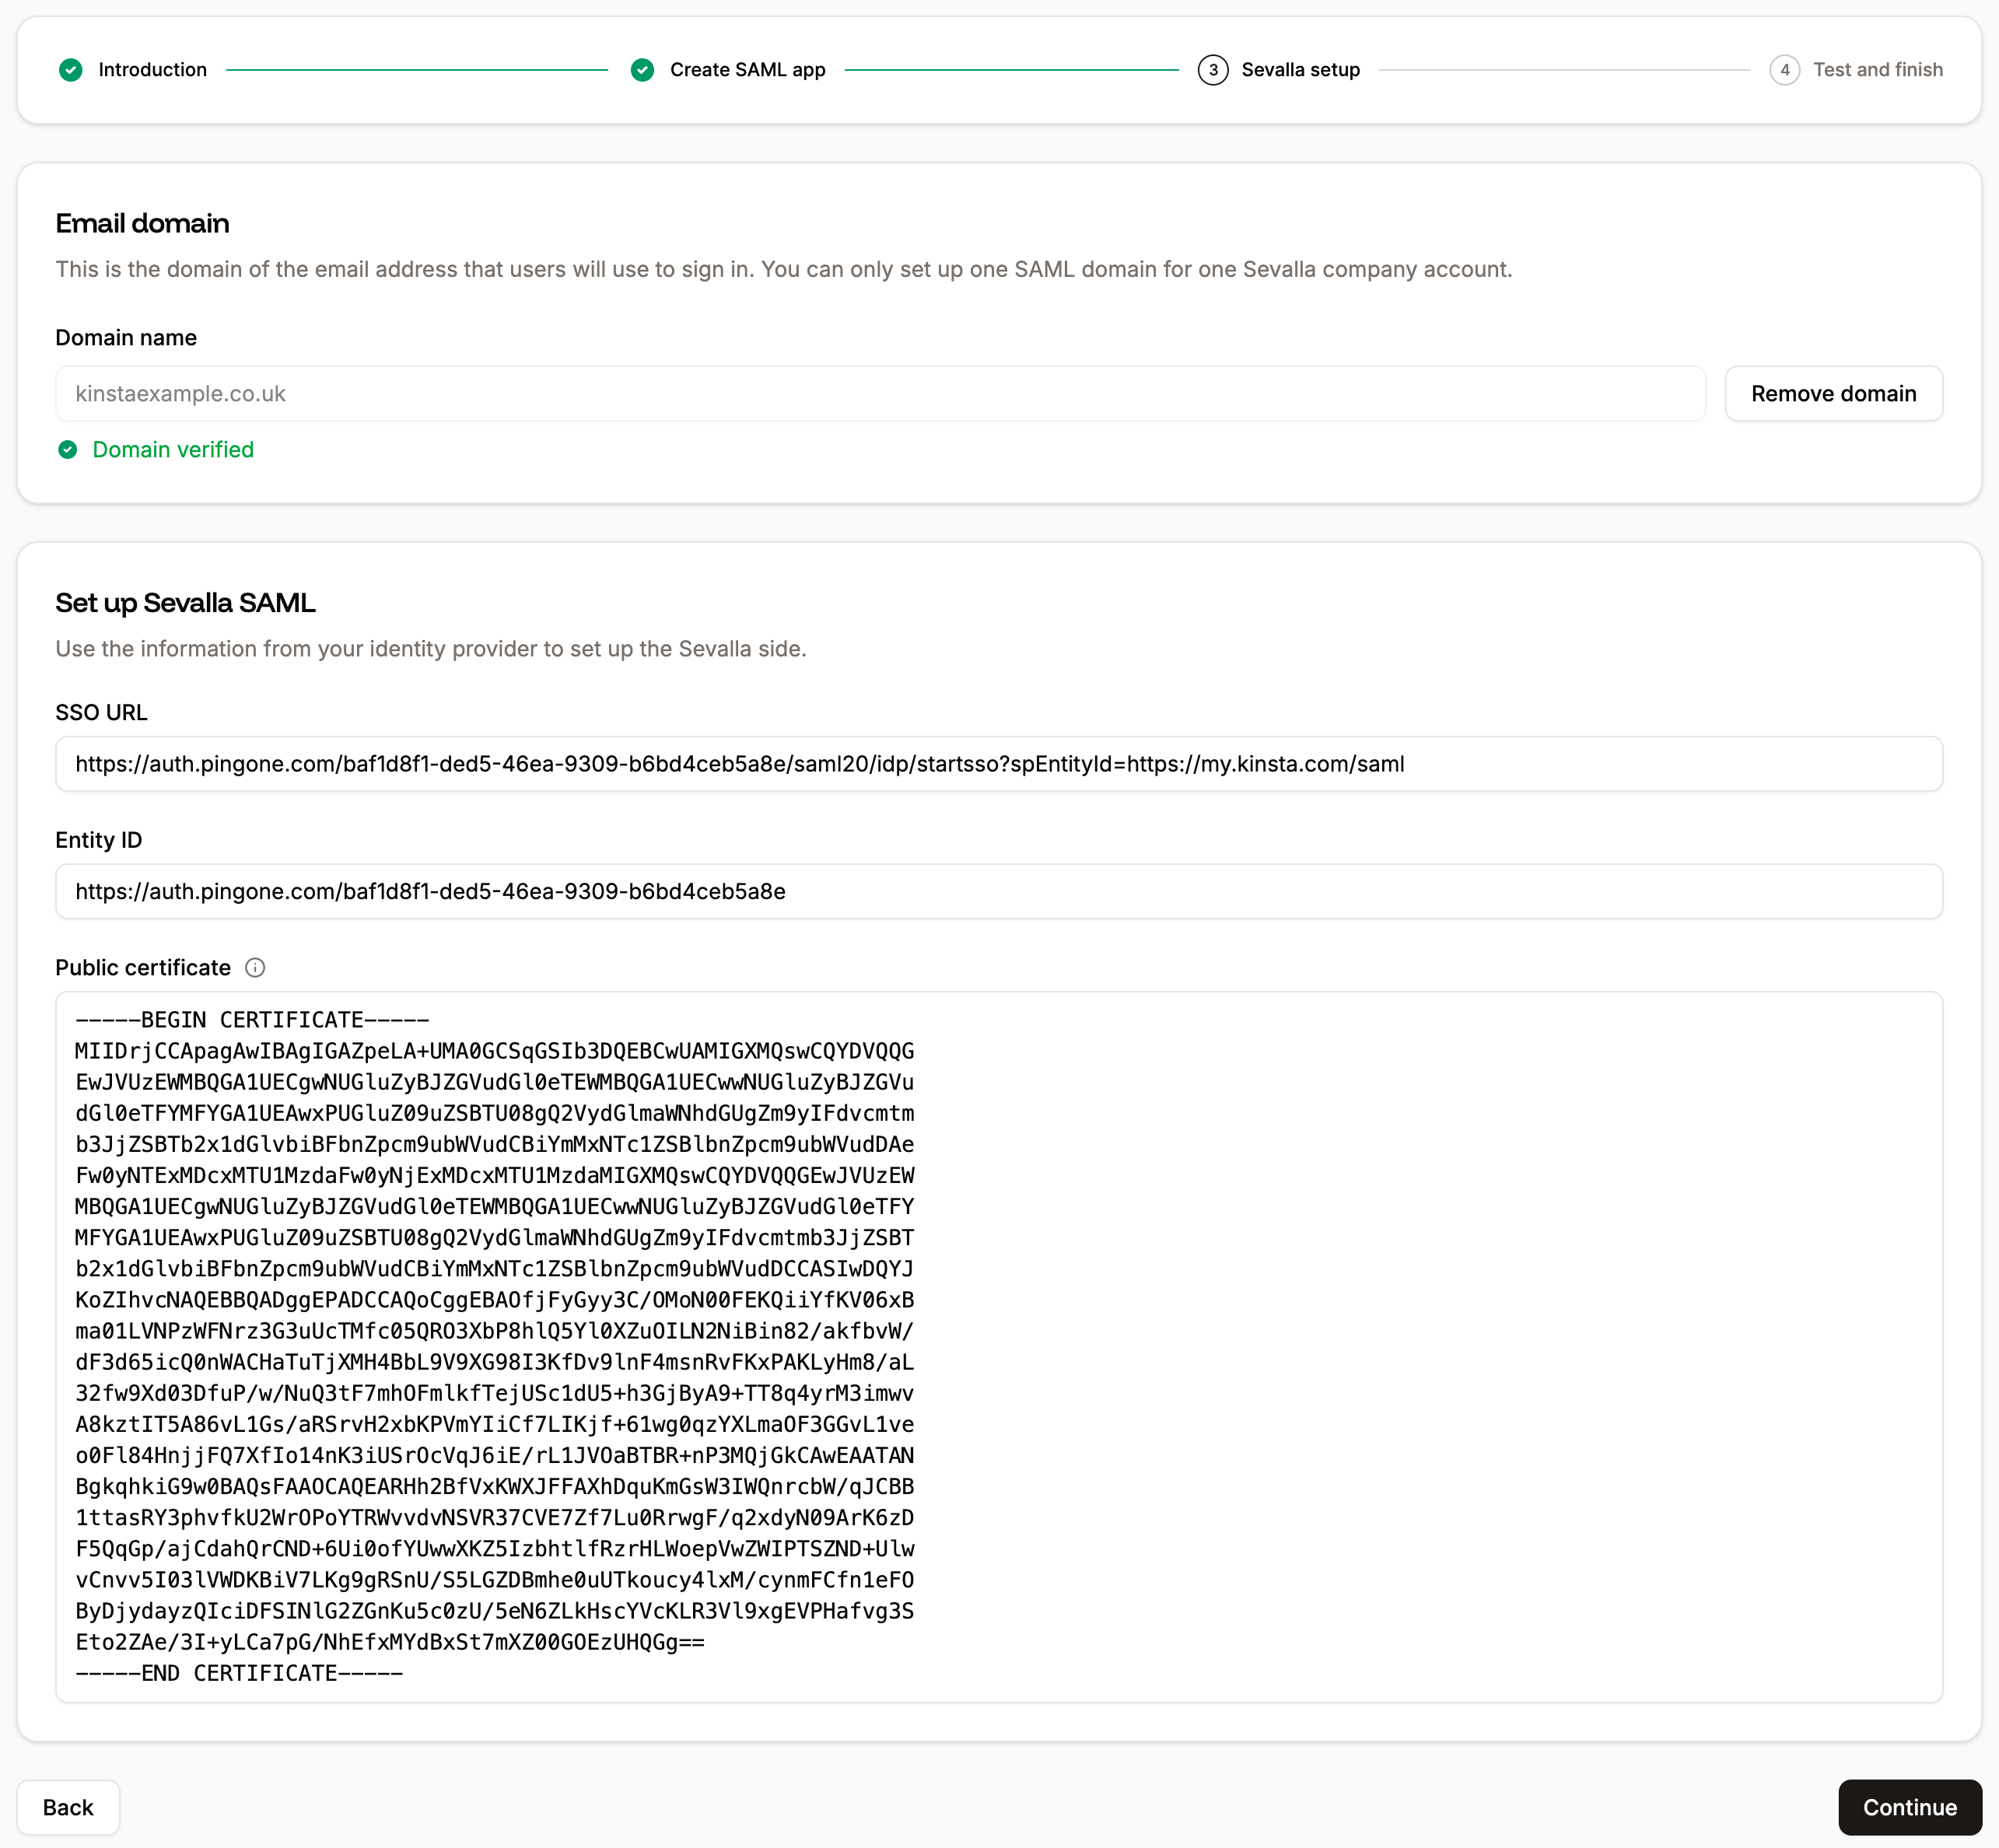
Task: Switch to the Sevalla setup step
Action: pyautogui.click(x=1300, y=70)
